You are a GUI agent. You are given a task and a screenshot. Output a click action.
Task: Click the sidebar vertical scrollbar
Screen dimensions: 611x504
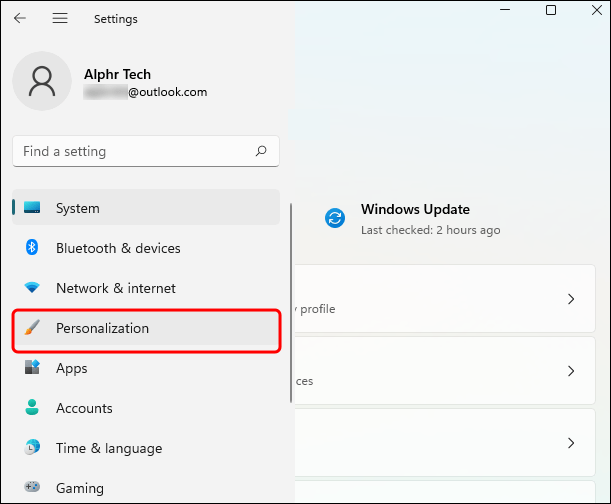click(x=291, y=300)
